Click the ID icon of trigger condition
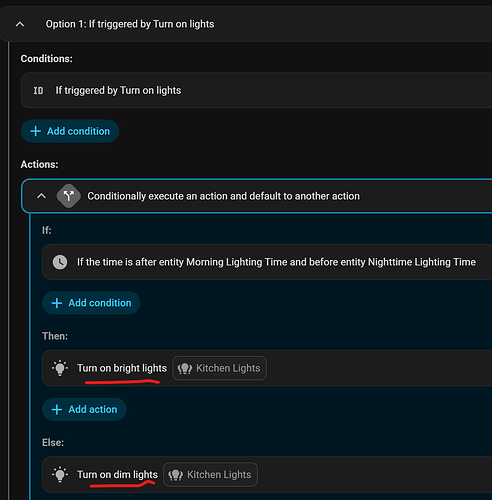The width and height of the screenshot is (492, 500). (38, 90)
